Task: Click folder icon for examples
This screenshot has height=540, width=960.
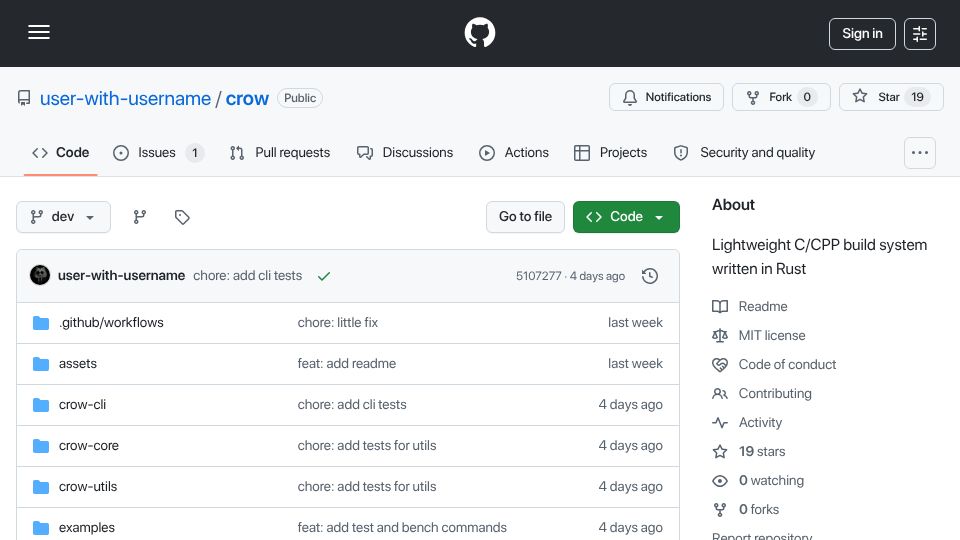Action: coord(41,527)
